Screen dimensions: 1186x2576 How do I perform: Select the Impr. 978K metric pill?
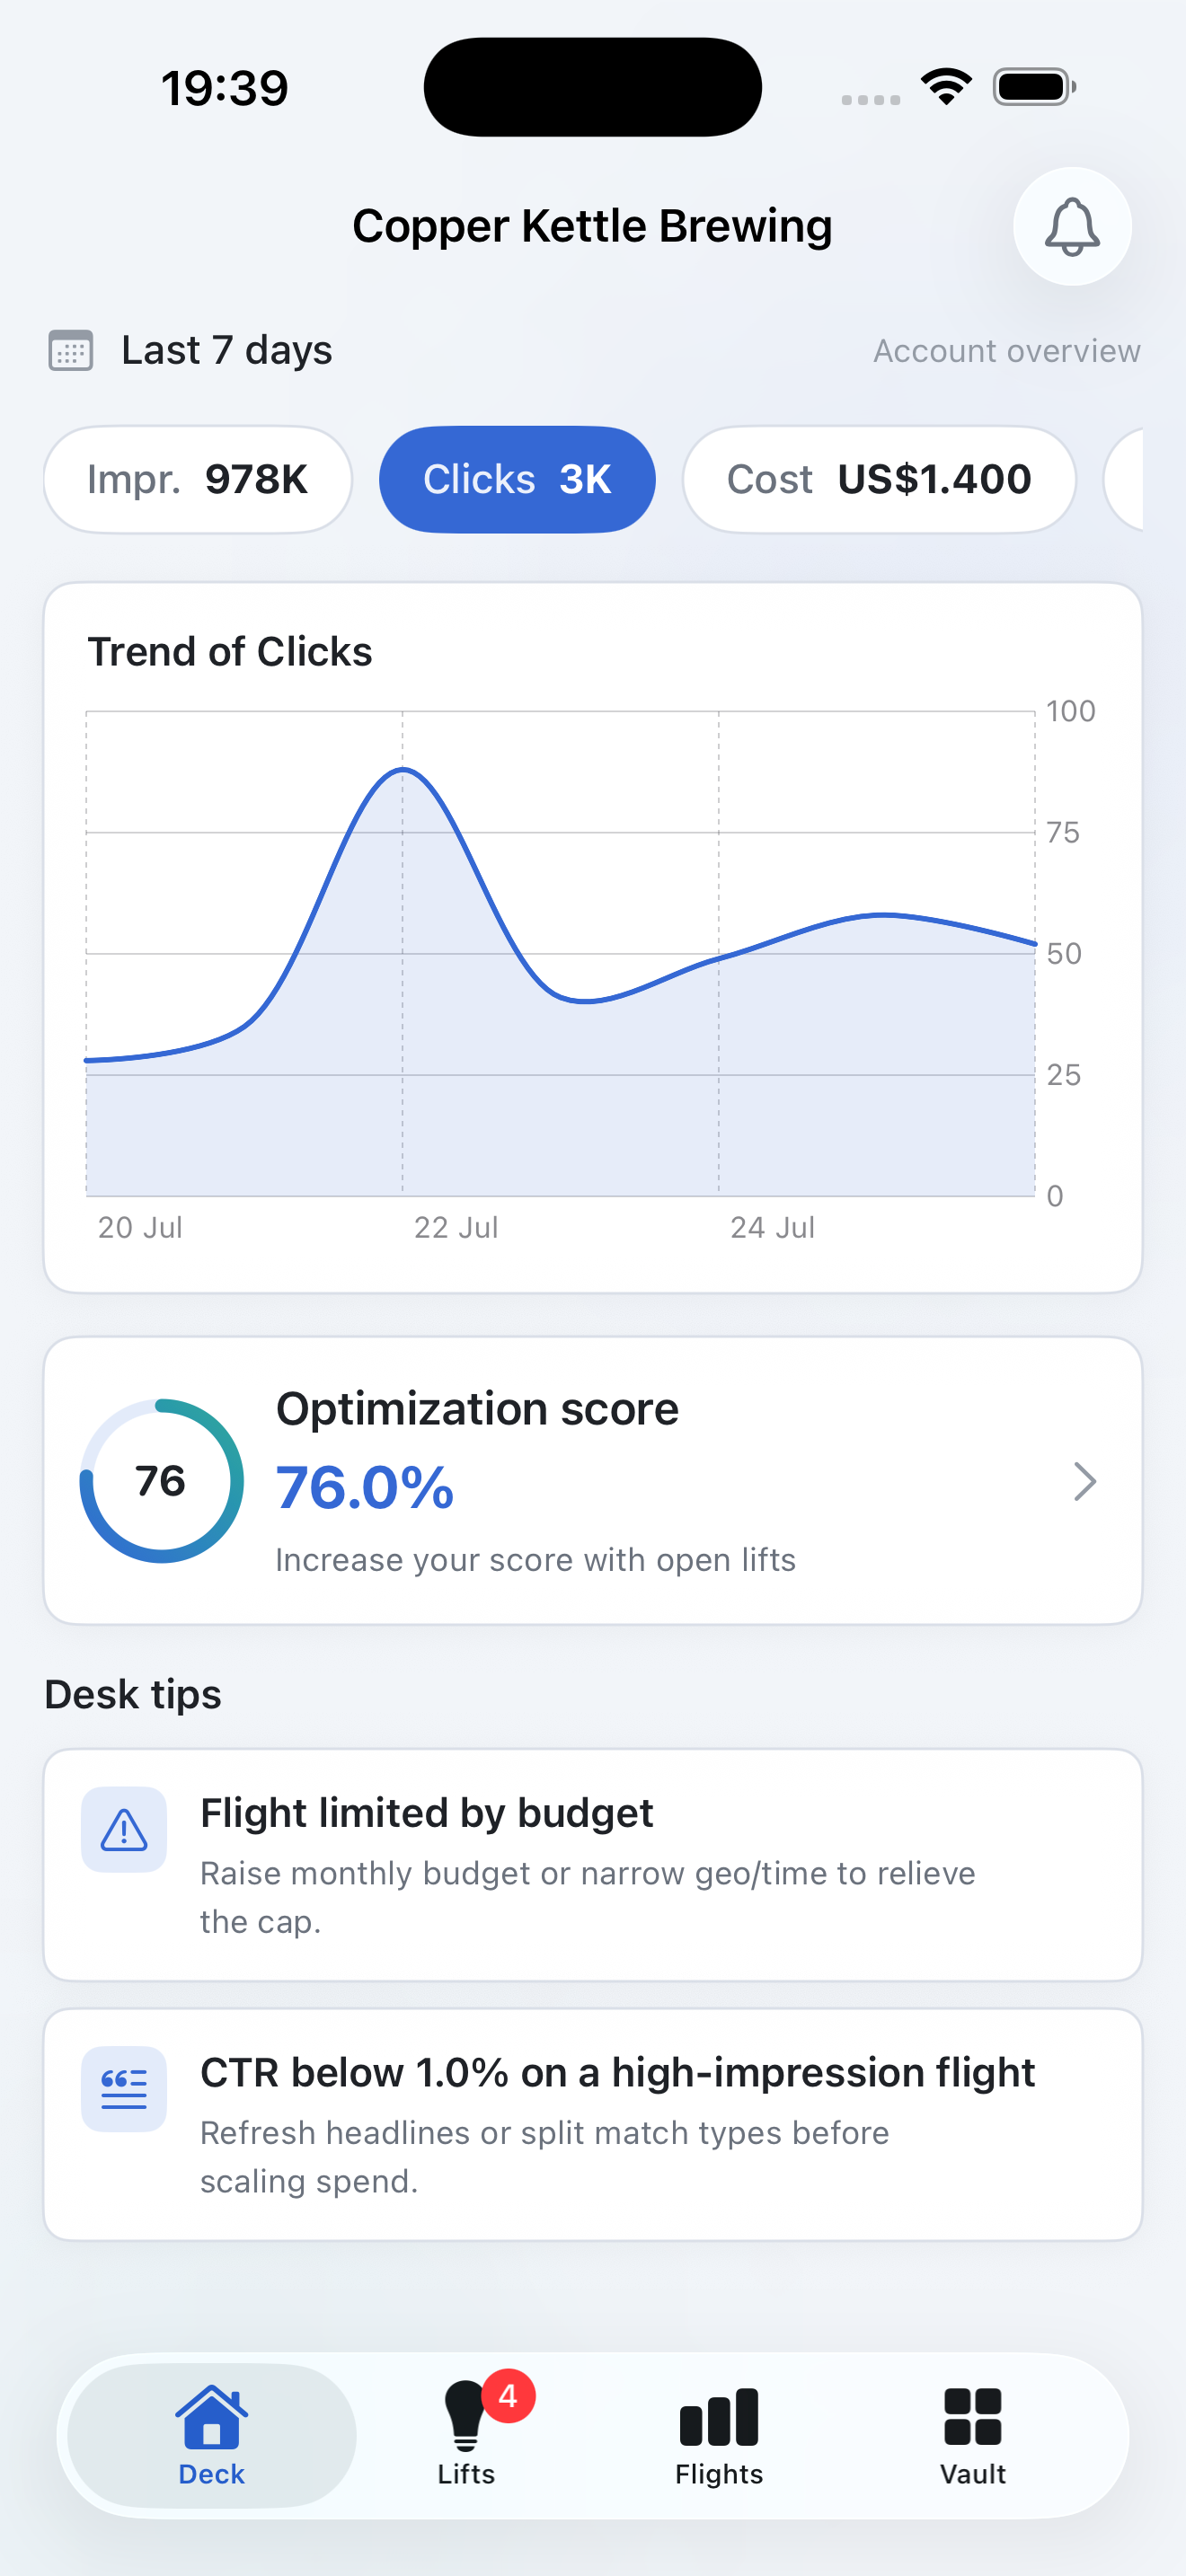coord(198,480)
